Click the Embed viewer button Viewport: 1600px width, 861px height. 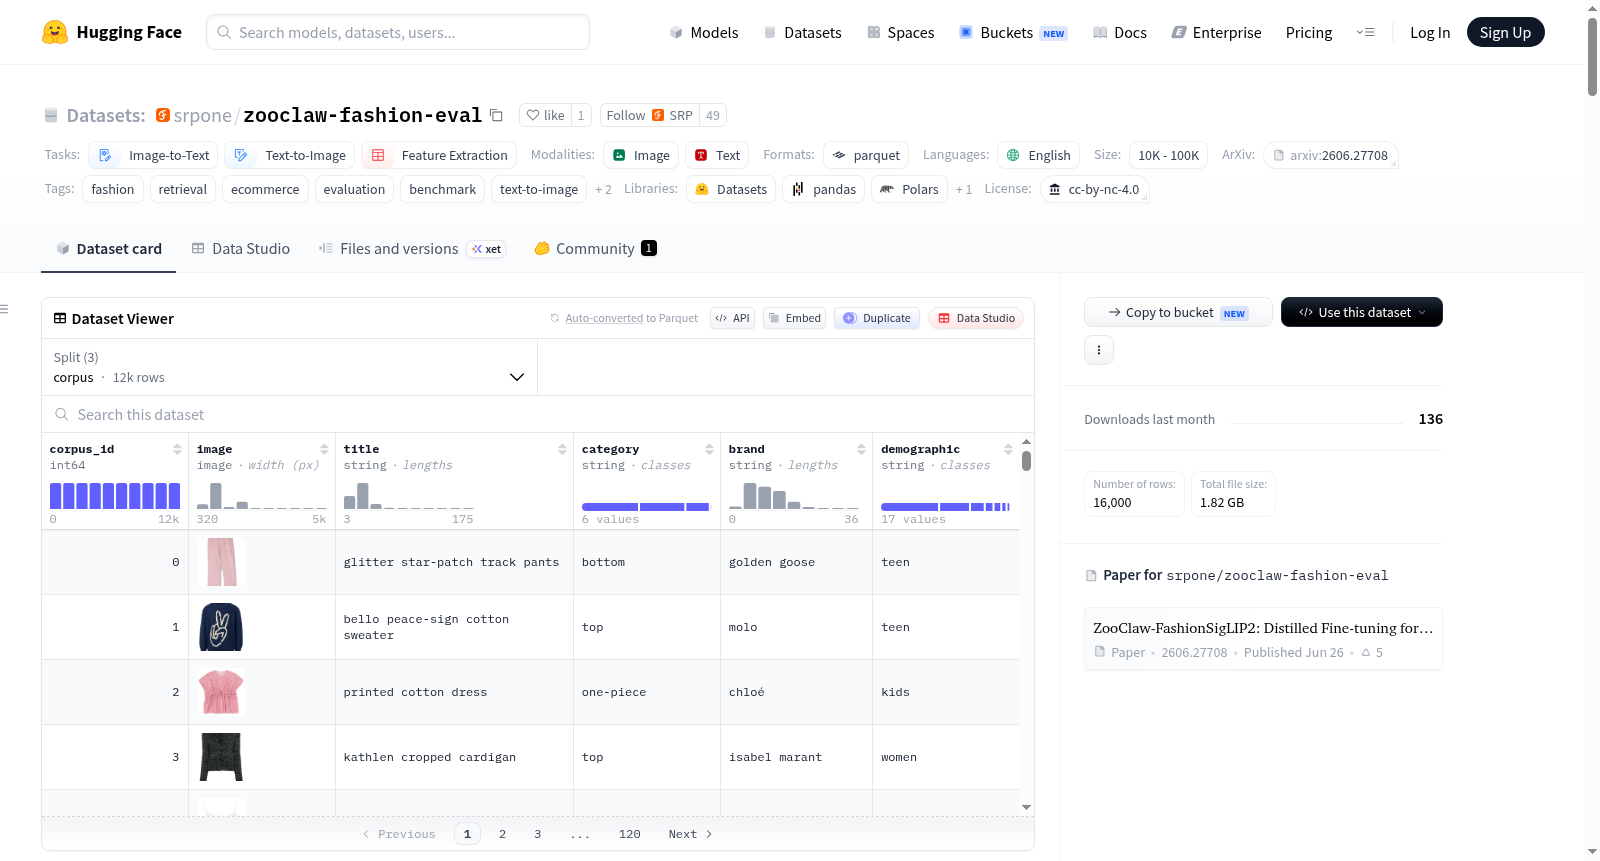(794, 318)
